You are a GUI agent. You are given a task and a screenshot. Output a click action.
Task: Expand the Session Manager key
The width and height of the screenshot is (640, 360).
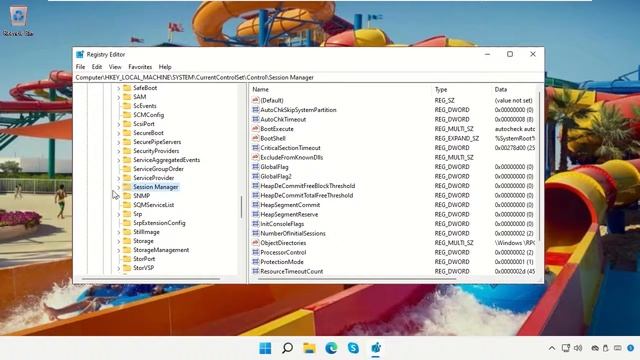[119, 187]
